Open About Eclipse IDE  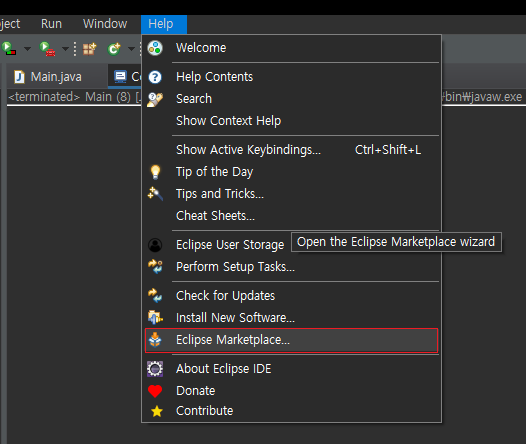click(x=292, y=369)
